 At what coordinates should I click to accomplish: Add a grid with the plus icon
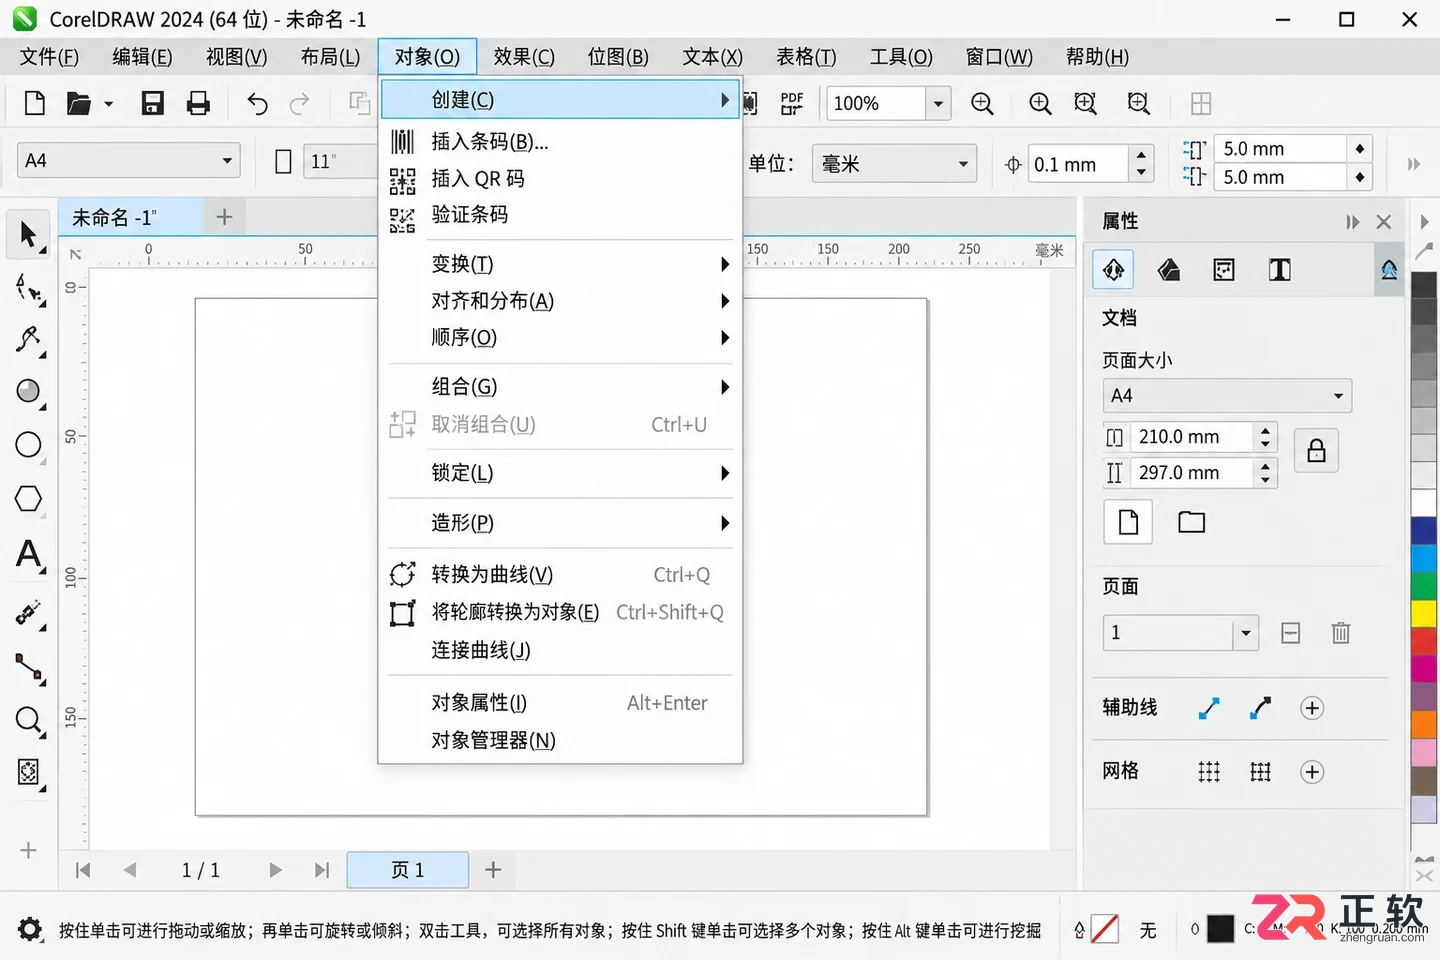(1312, 772)
